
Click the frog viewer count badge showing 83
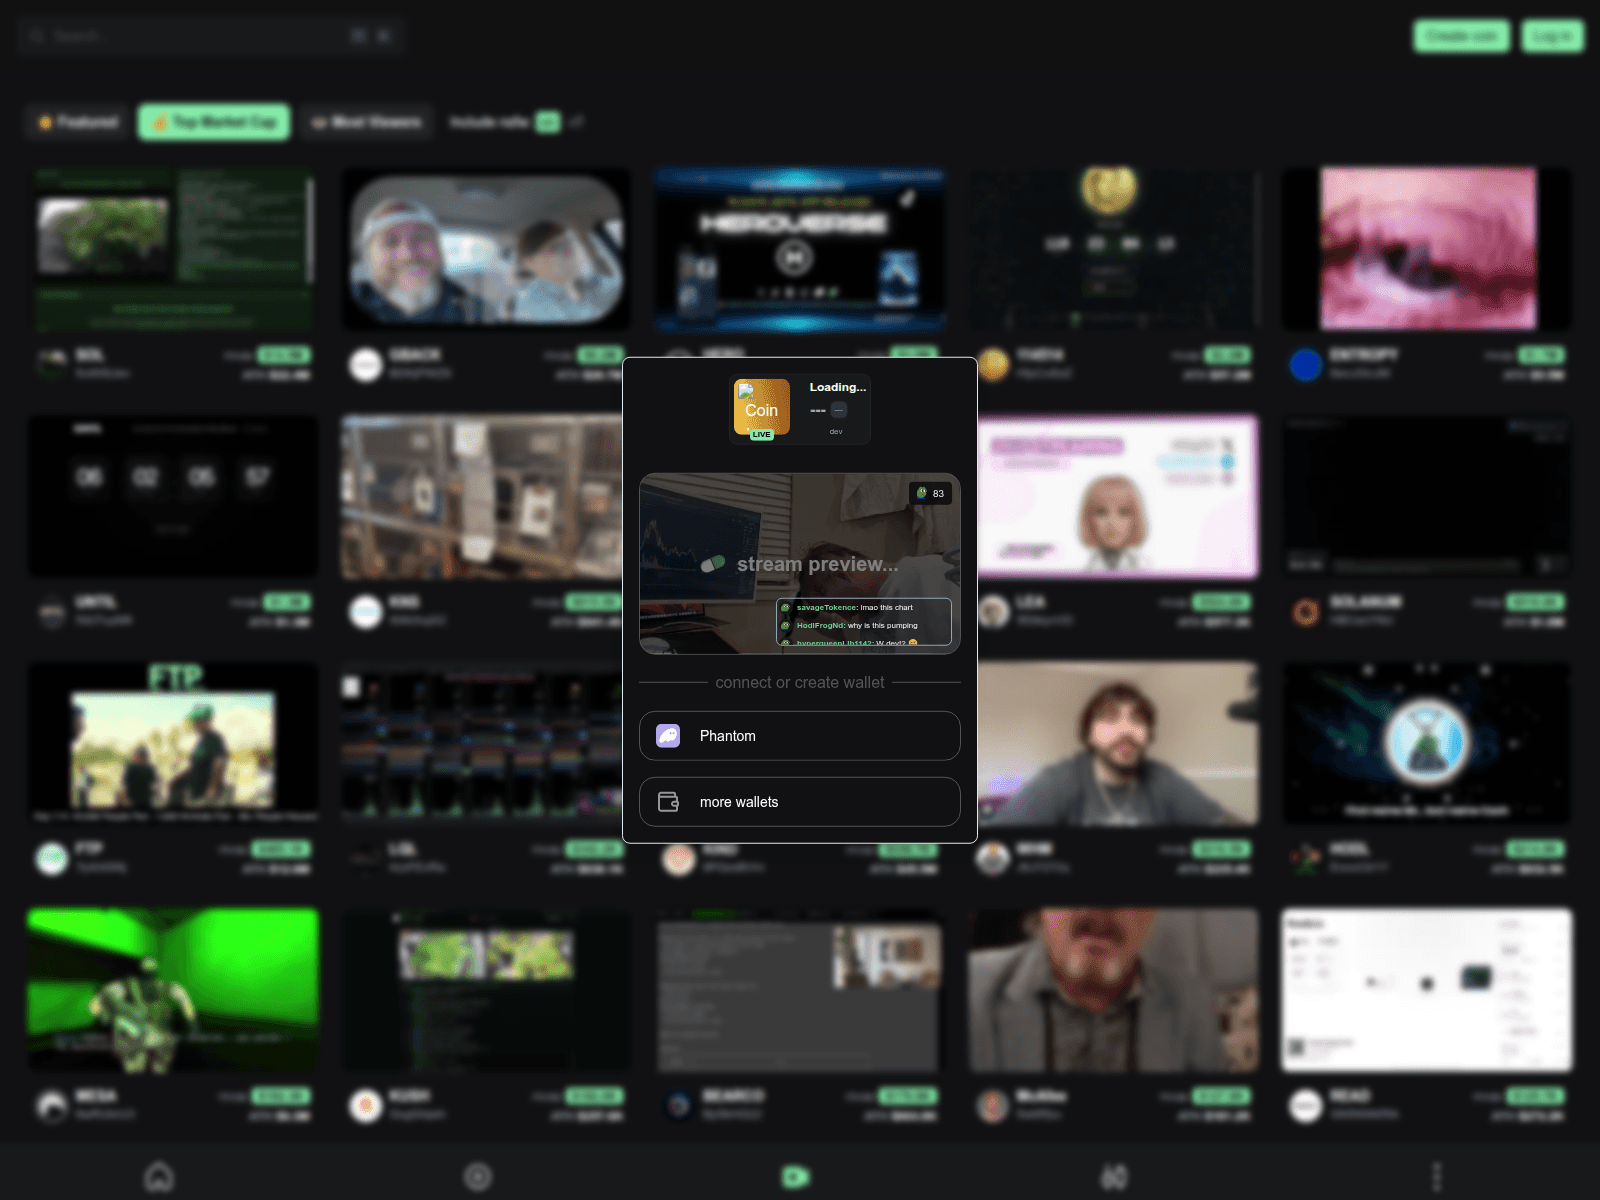[929, 493]
